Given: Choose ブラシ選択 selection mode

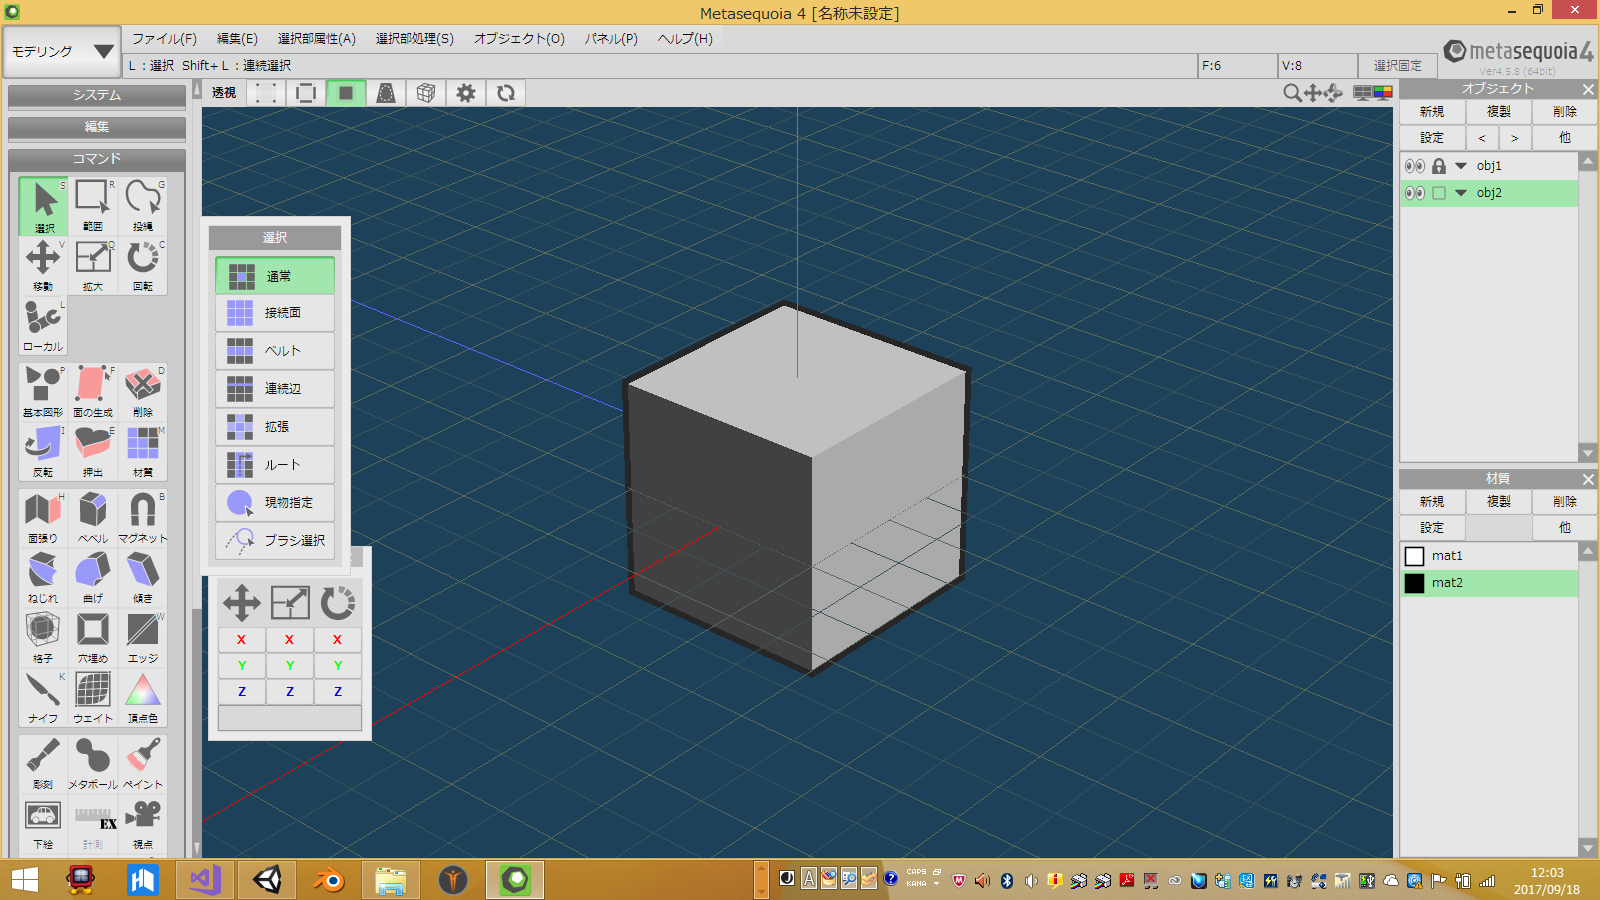Looking at the screenshot, I should [x=275, y=540].
